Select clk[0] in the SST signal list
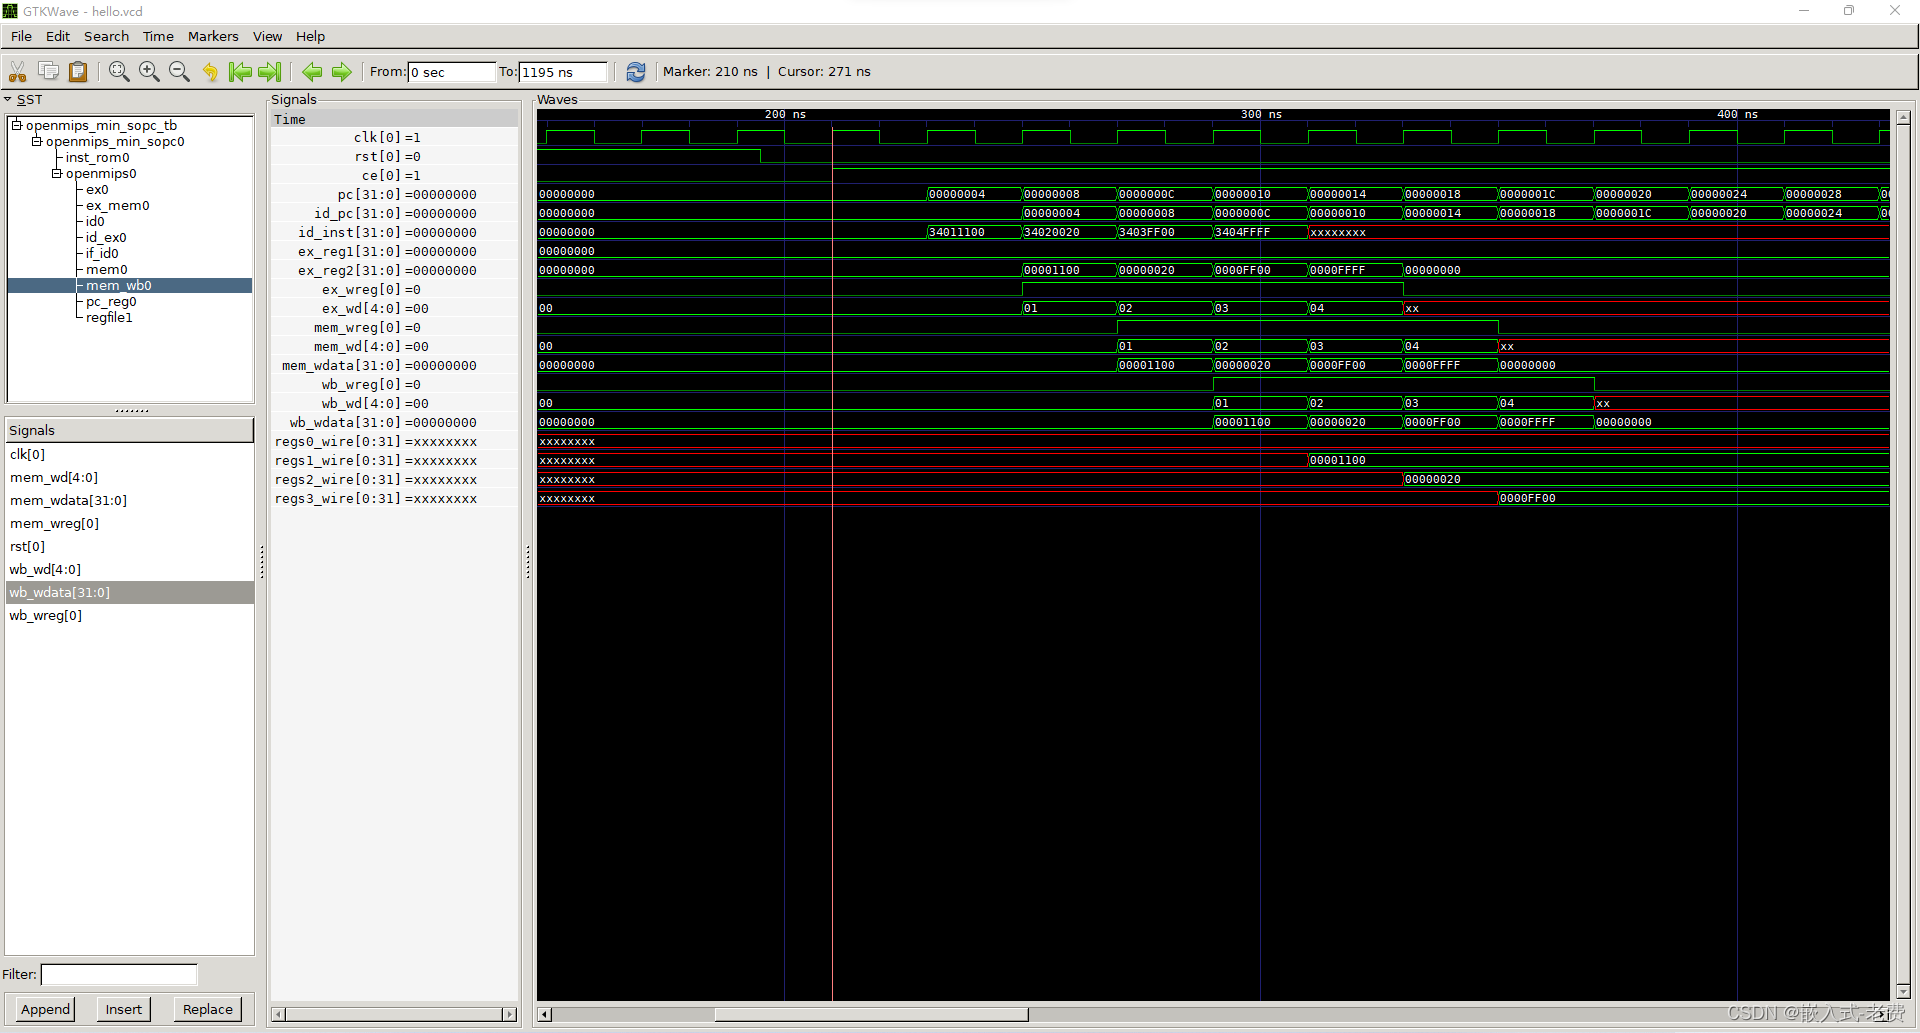Image resolution: width=1920 pixels, height=1033 pixels. (x=129, y=454)
